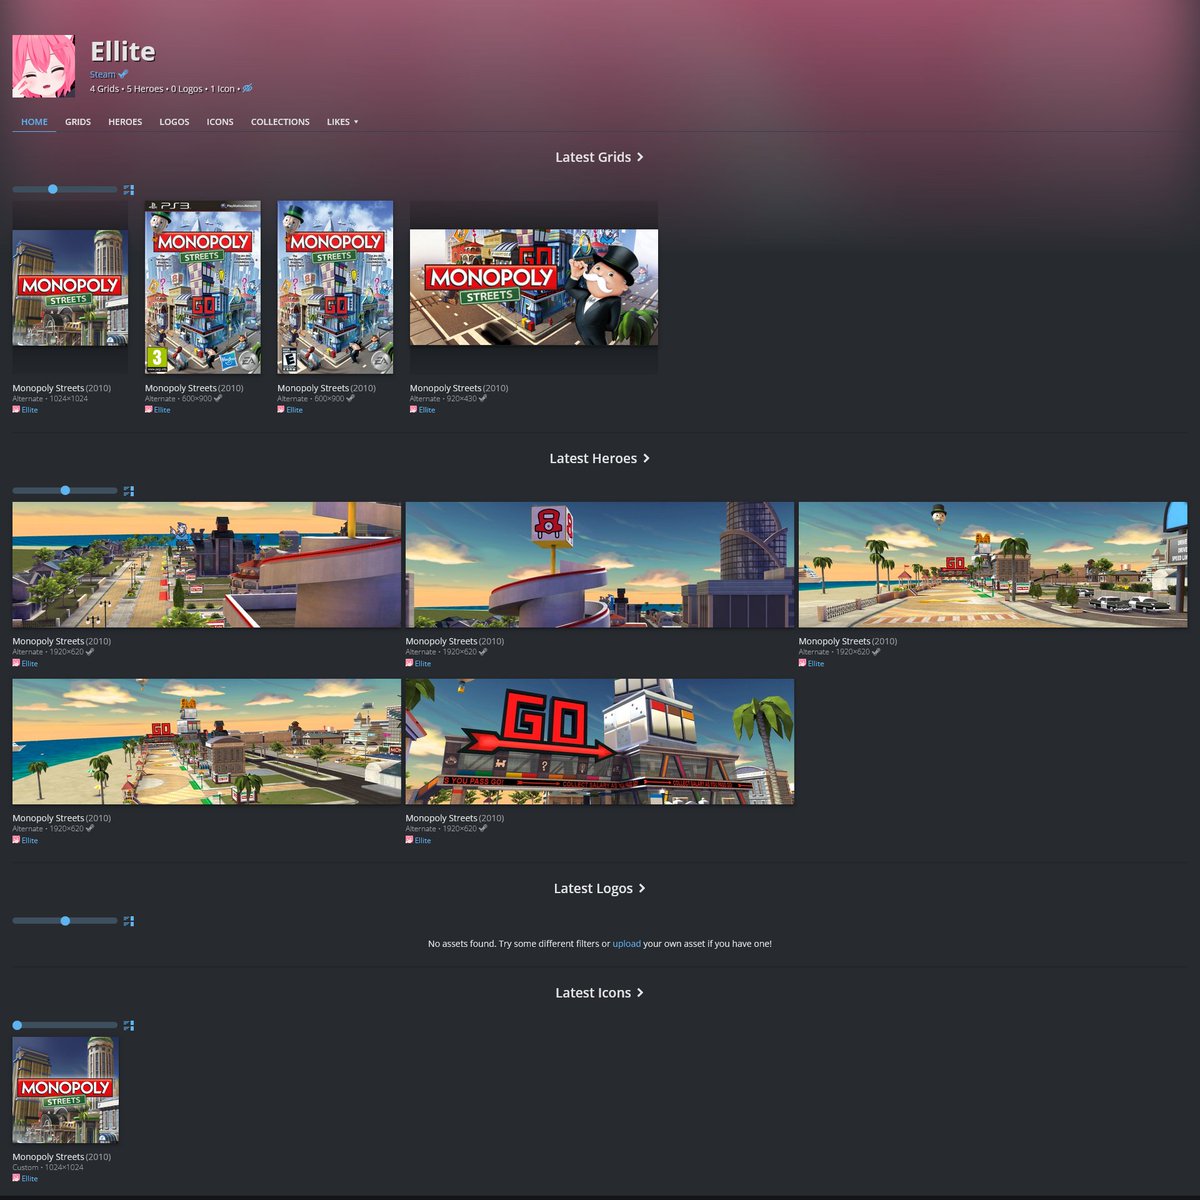Click the layout icon beside Latest Icons slider

point(128,1025)
